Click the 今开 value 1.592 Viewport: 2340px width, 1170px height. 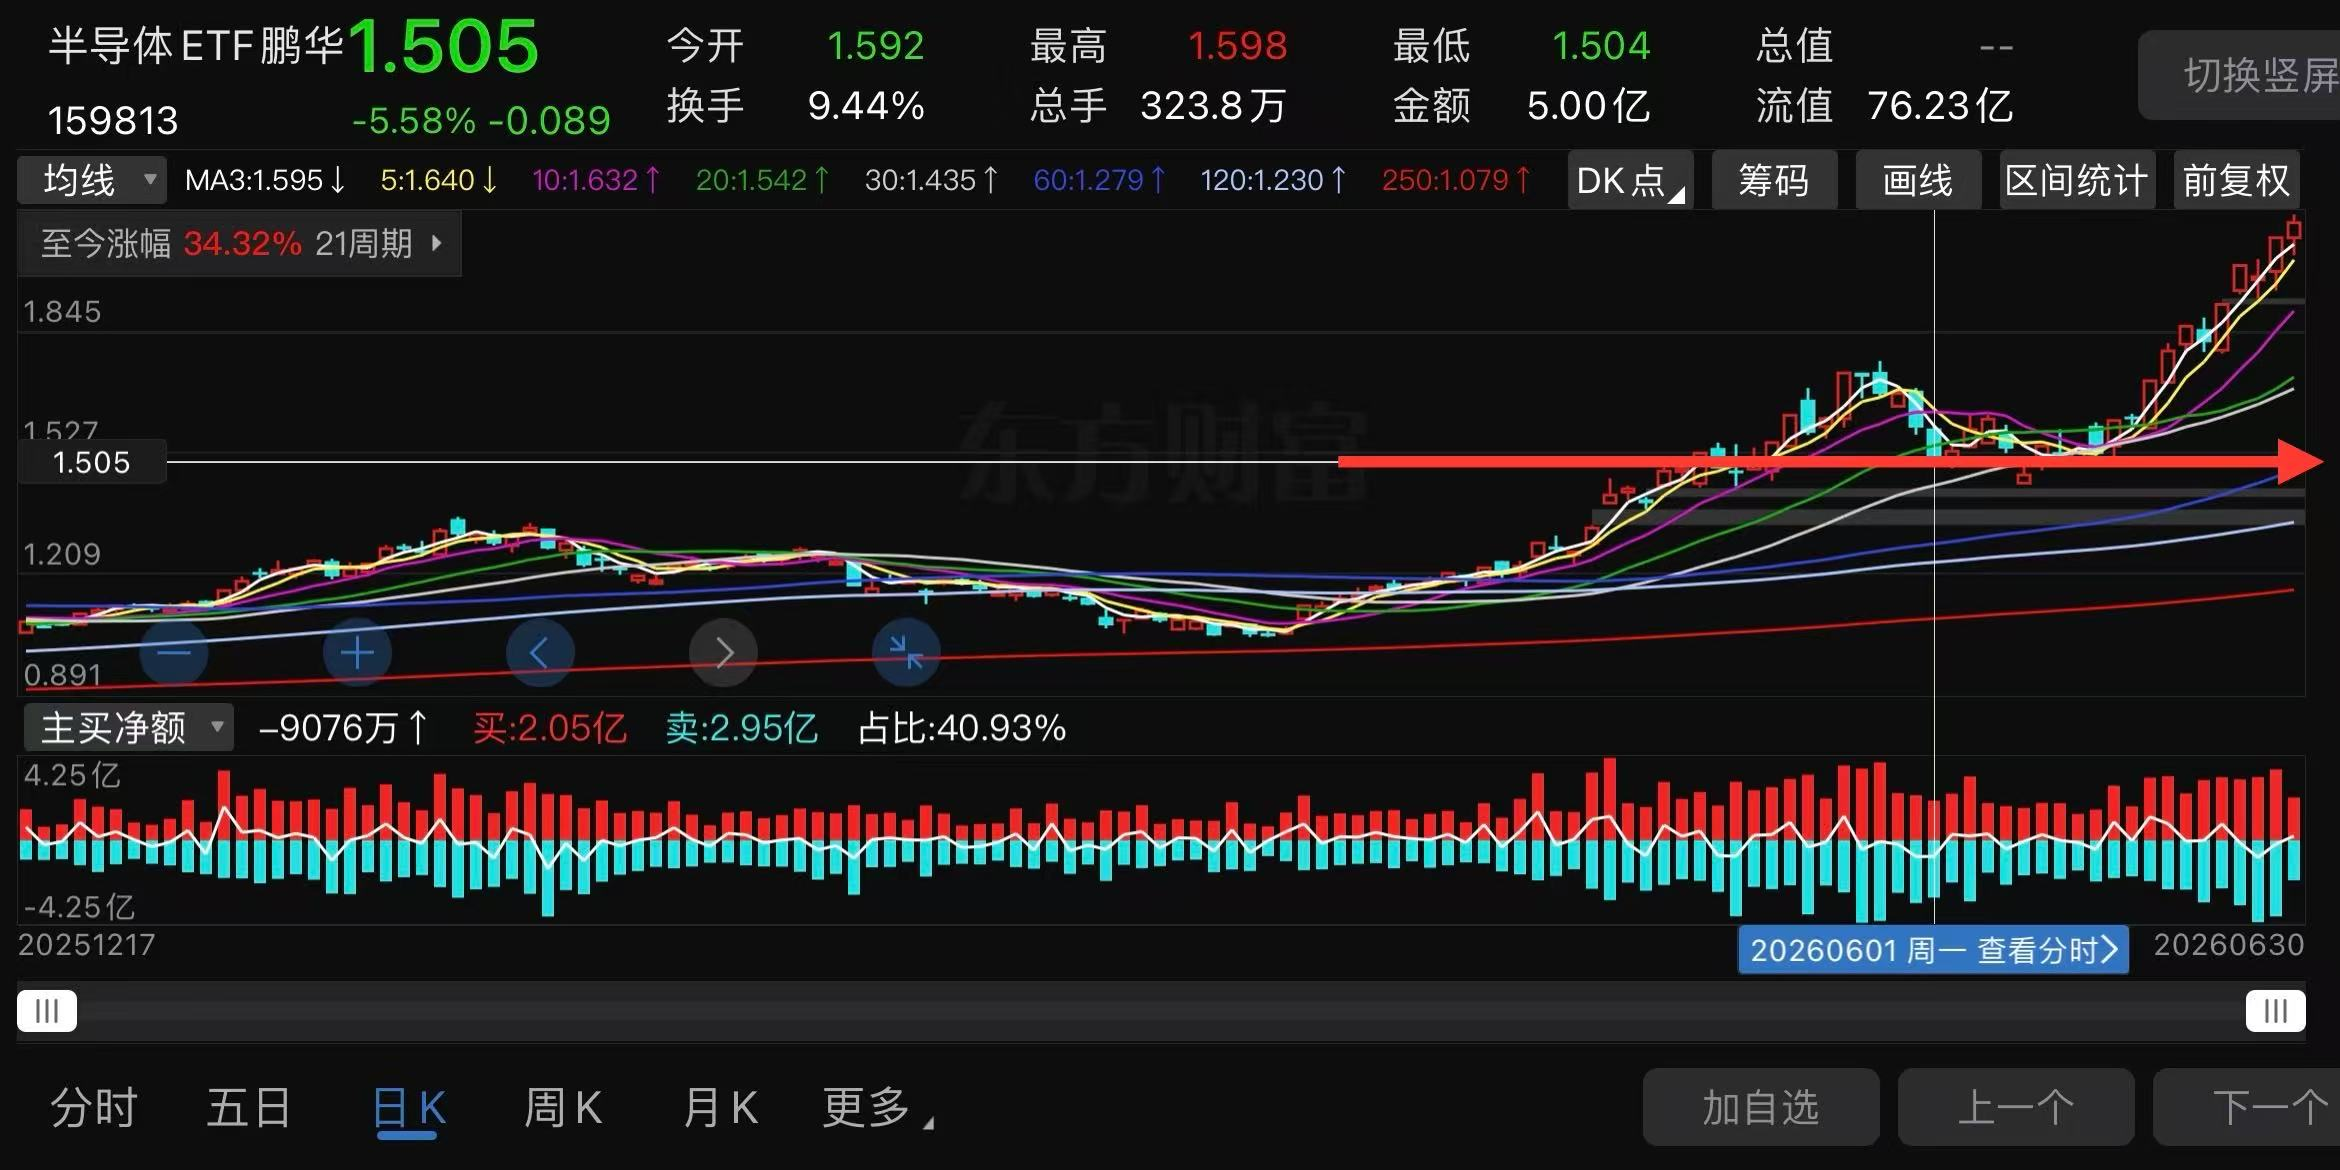(875, 46)
